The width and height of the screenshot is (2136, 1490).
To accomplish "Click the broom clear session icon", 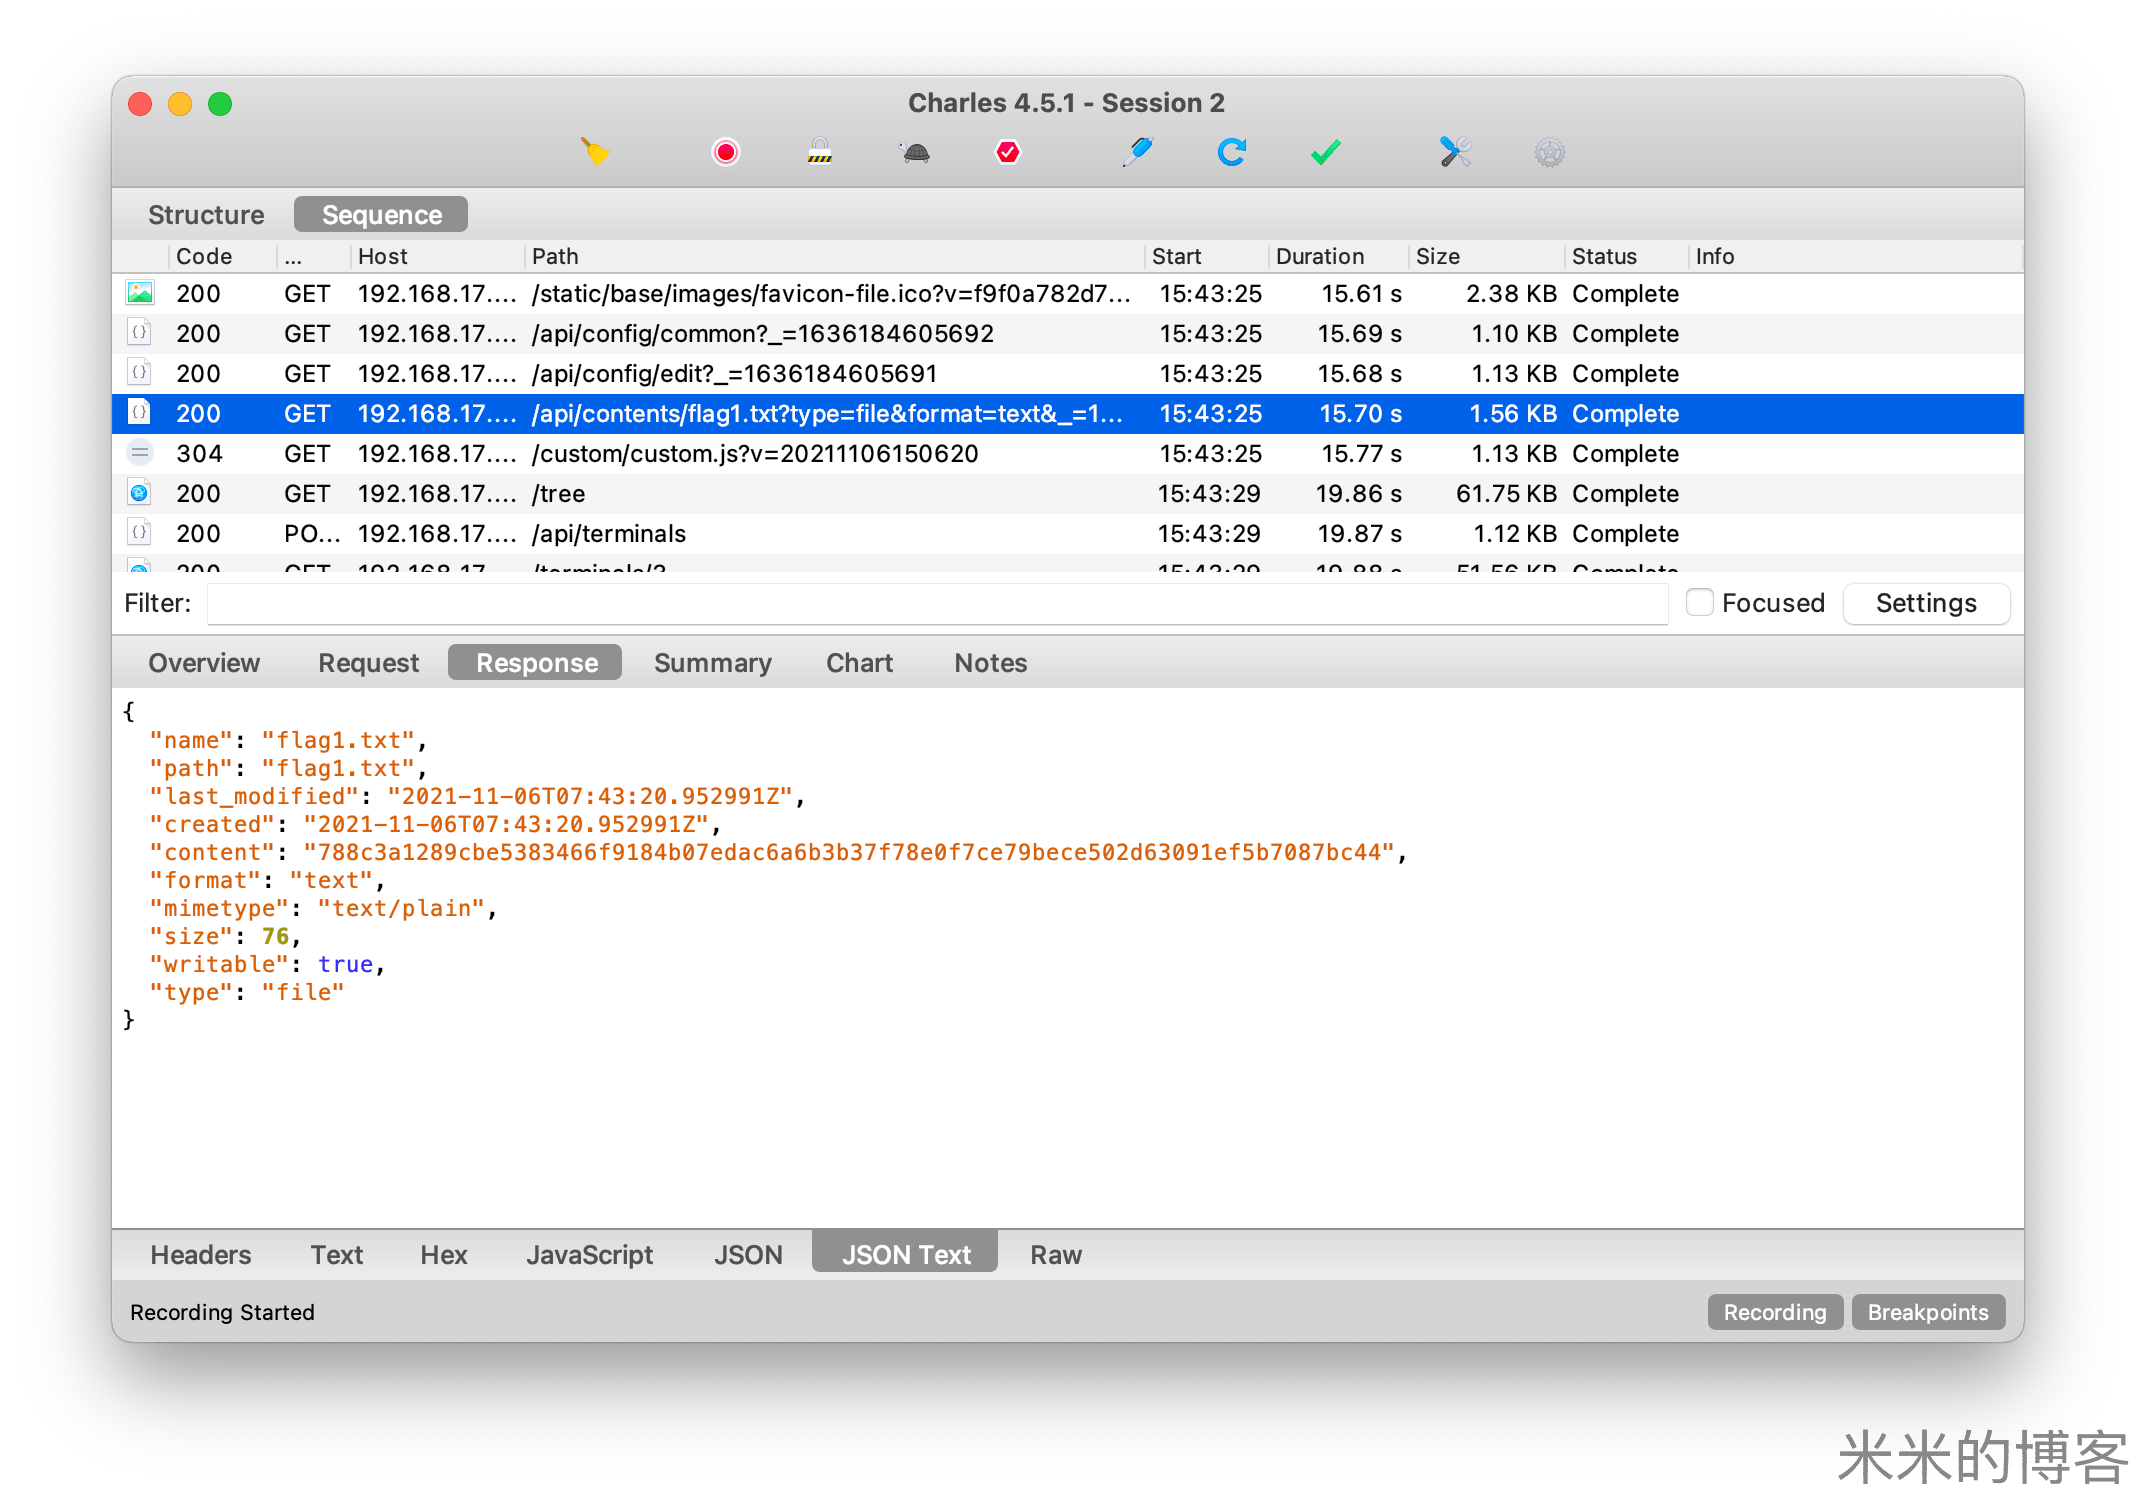I will [595, 152].
